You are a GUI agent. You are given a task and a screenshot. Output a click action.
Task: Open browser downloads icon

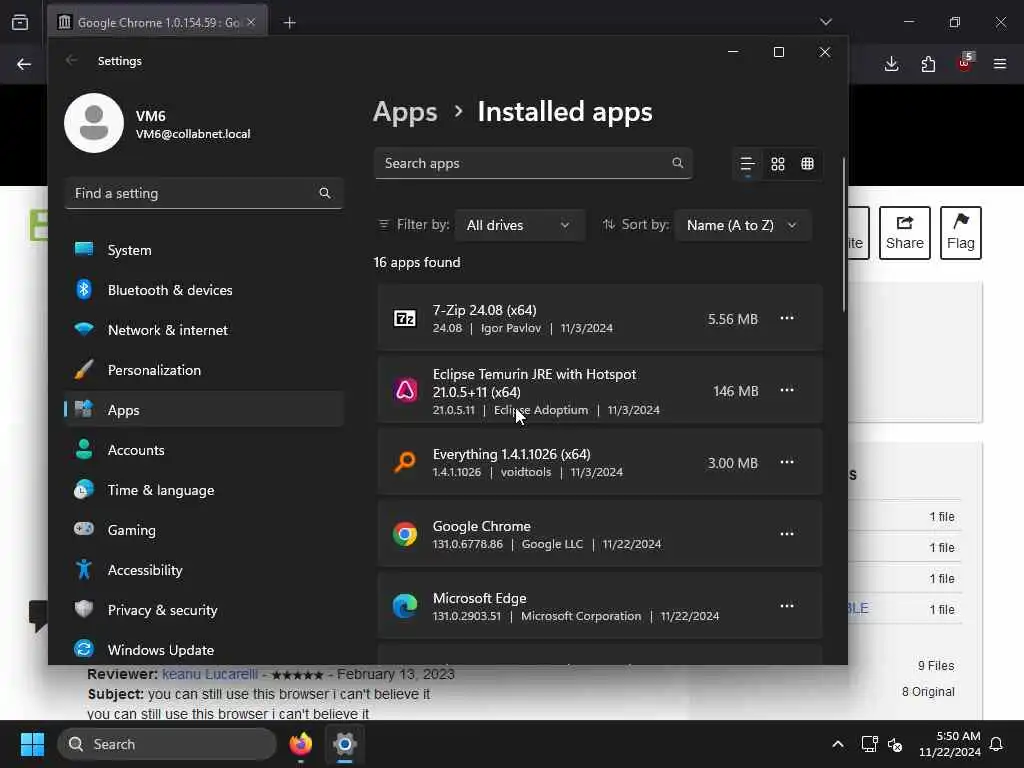[x=891, y=64]
